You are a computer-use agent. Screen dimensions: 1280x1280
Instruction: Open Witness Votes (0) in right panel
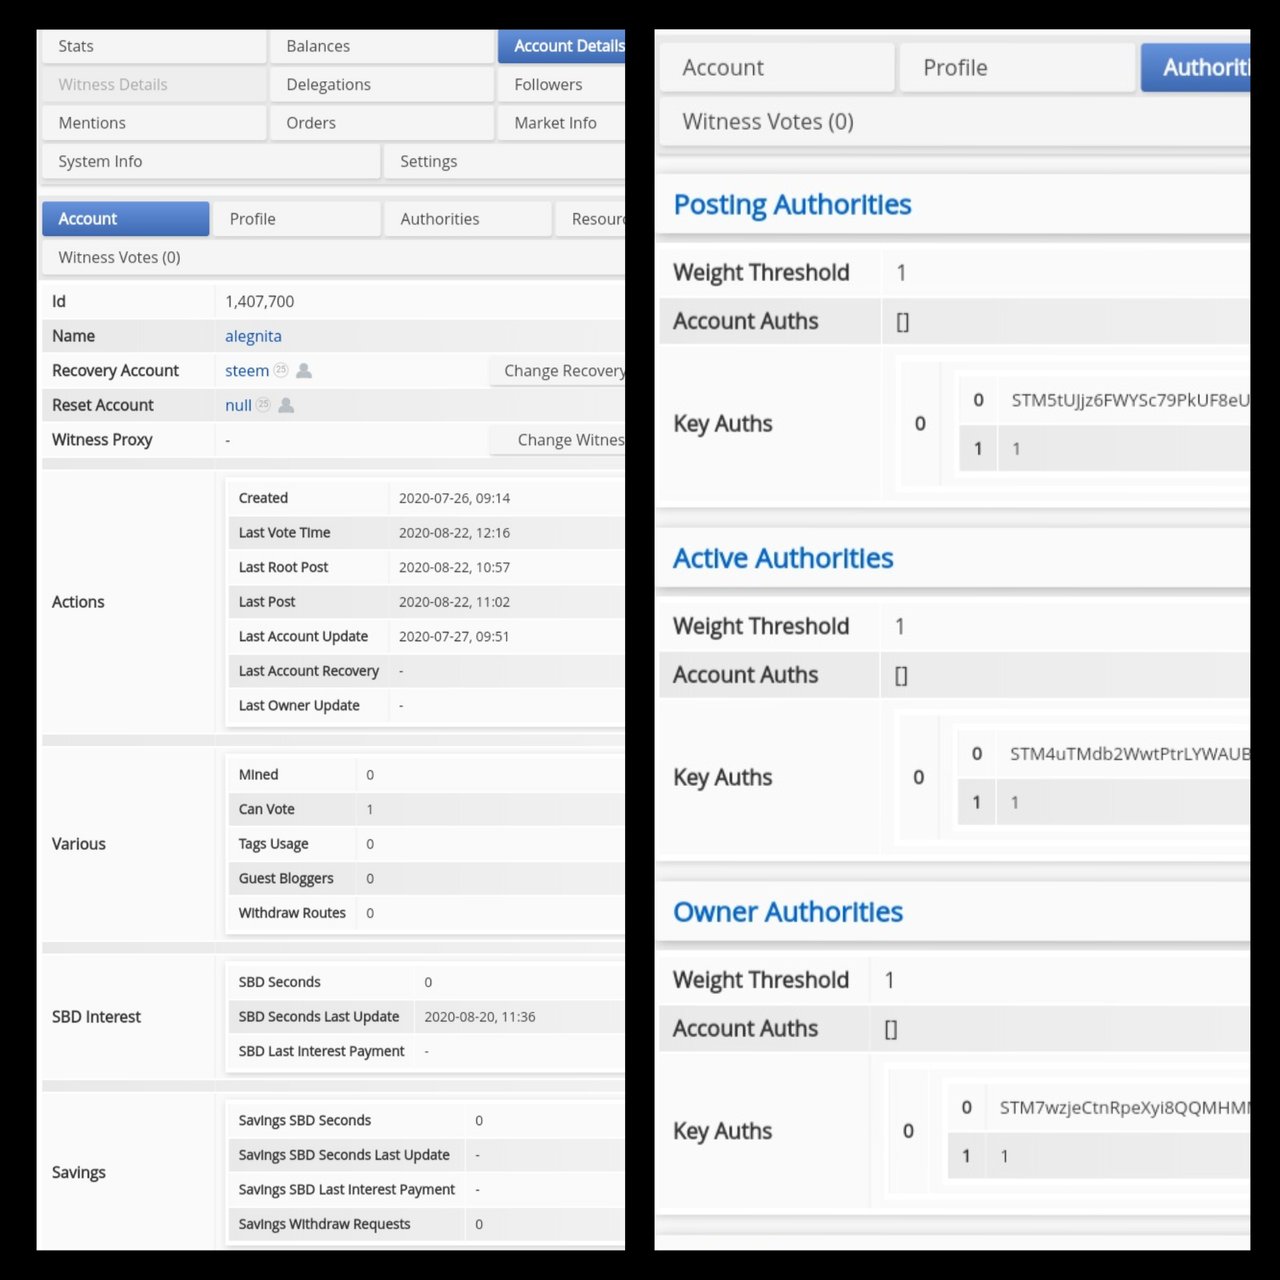pyautogui.click(x=955, y=122)
